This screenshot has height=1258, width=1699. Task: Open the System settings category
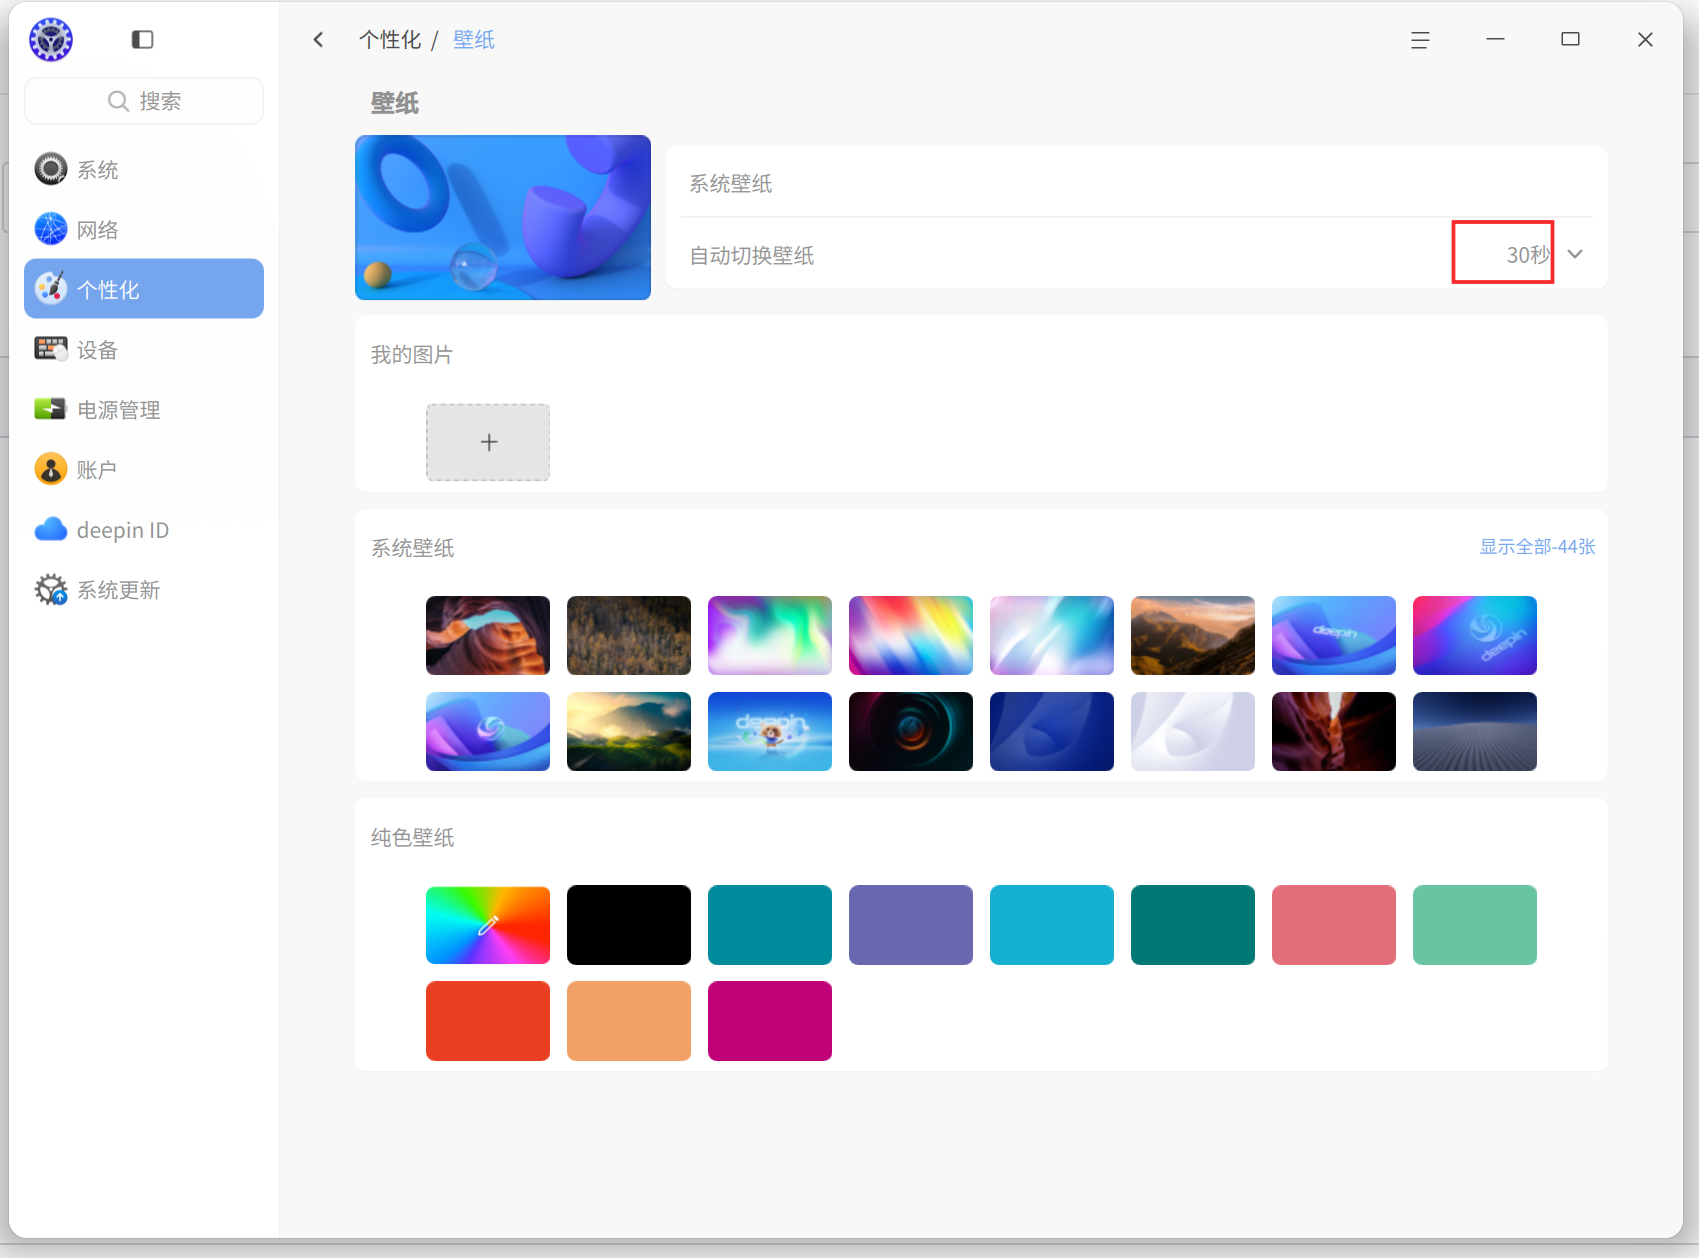coord(144,169)
